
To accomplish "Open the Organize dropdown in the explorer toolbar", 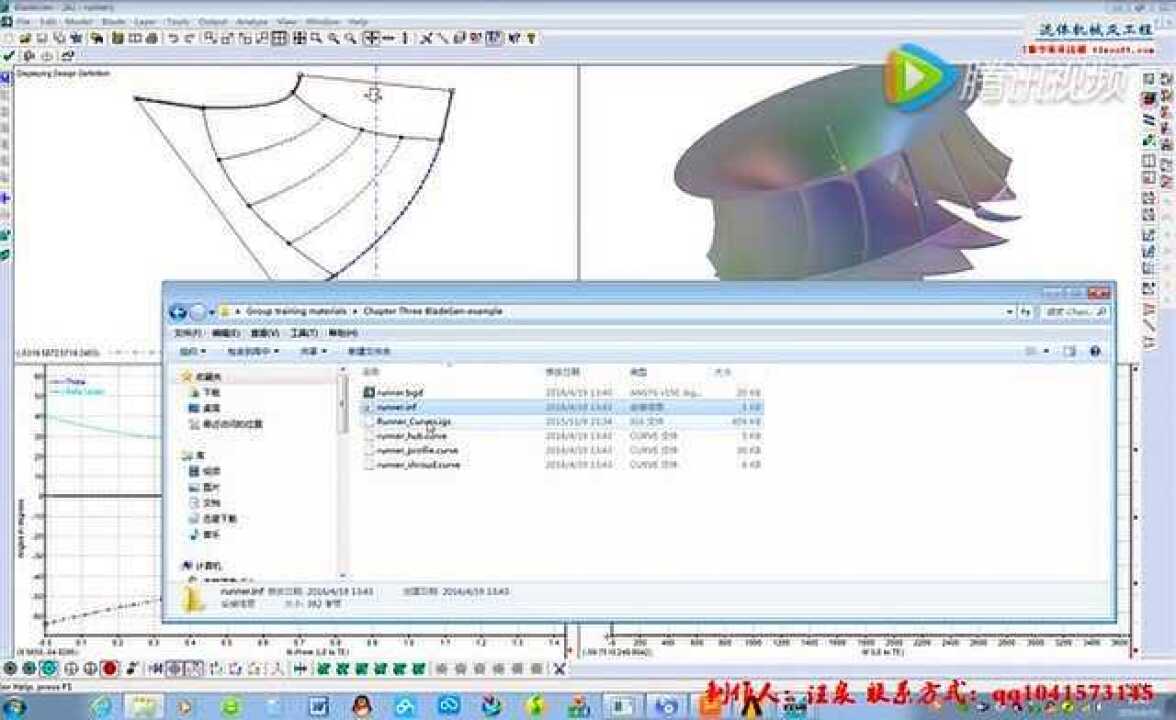I will tap(192, 351).
